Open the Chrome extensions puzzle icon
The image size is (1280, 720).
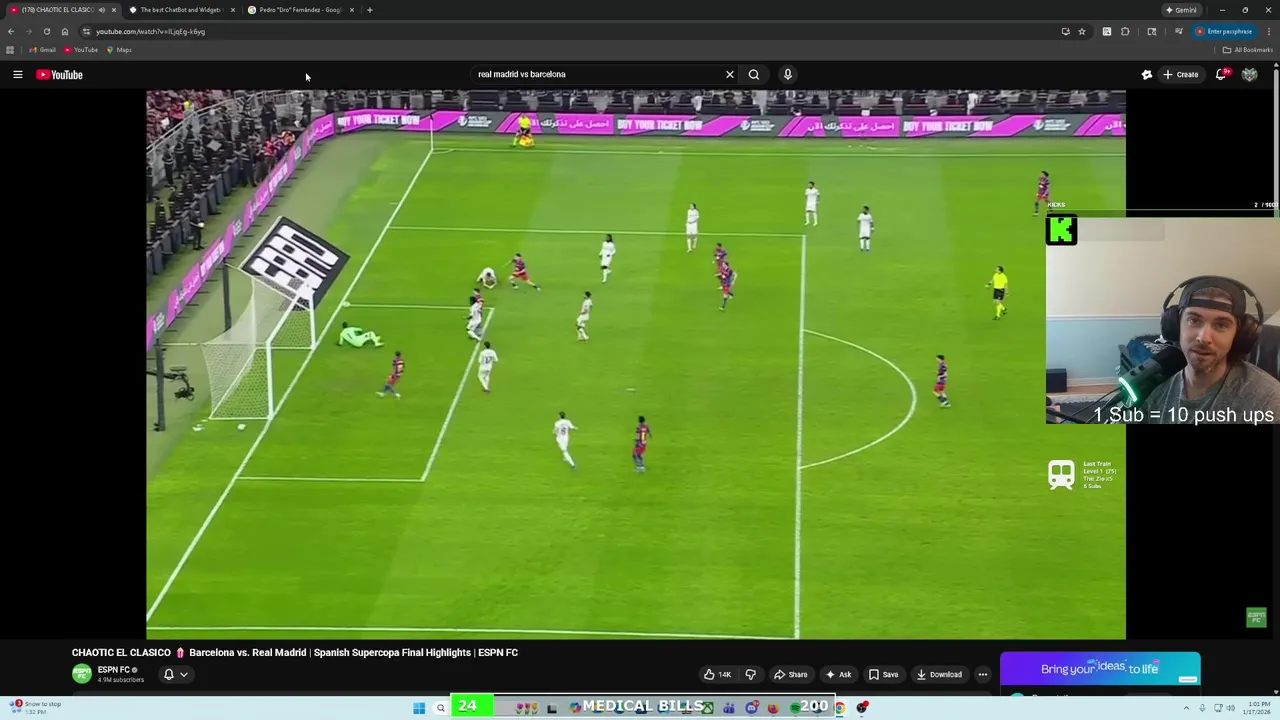[1125, 31]
